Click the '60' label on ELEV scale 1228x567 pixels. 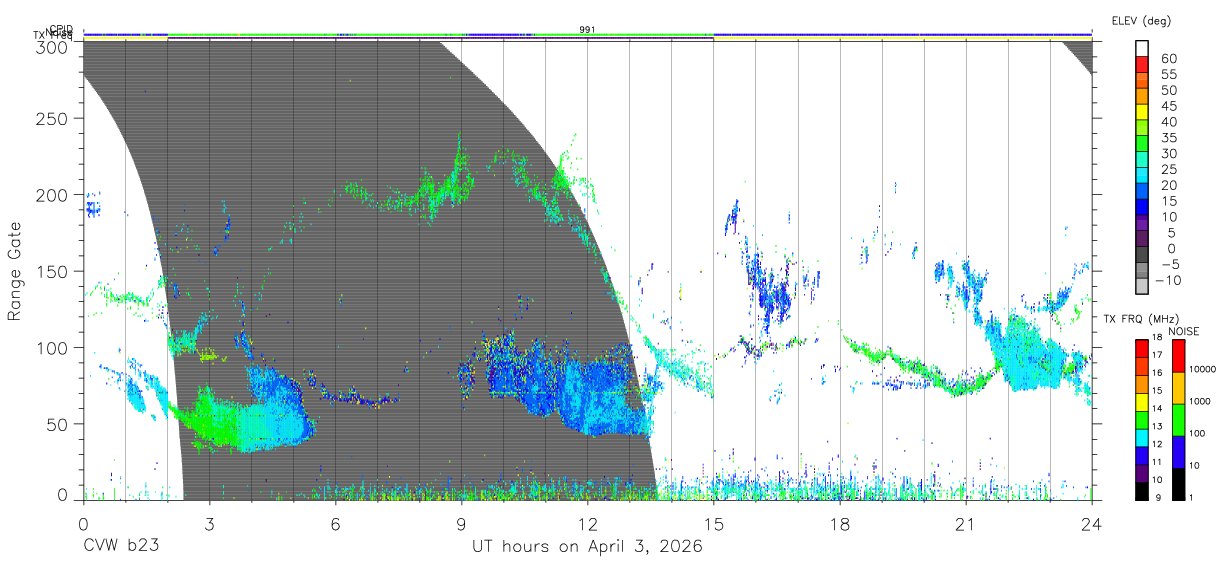click(x=1169, y=58)
